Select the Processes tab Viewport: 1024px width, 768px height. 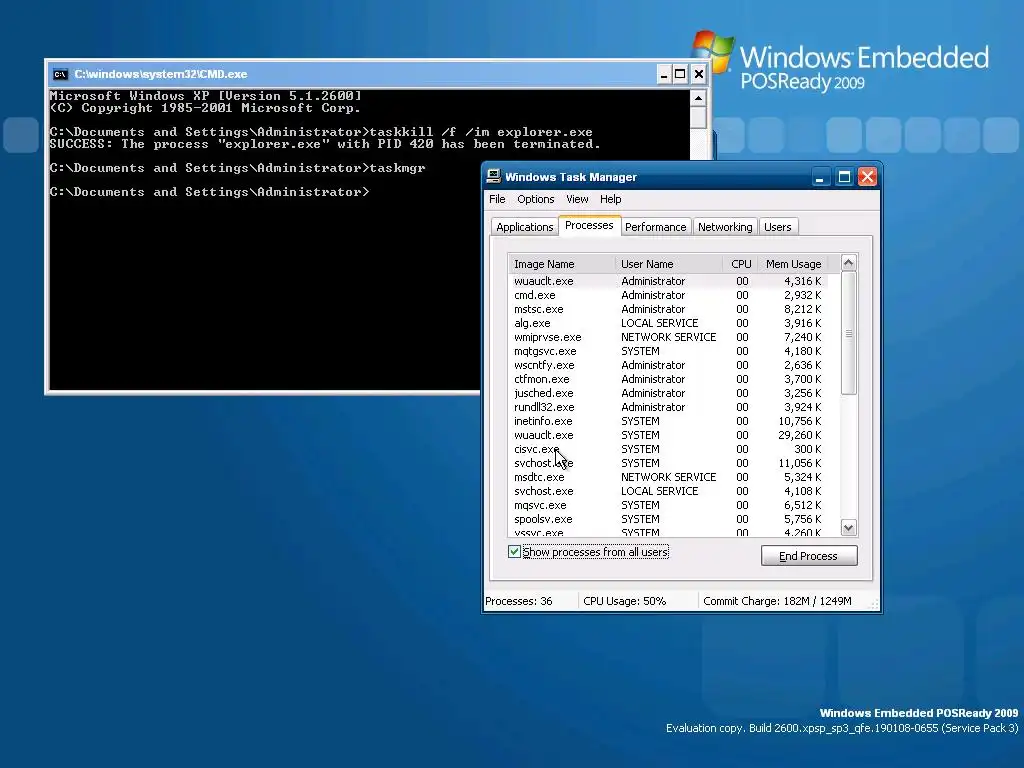click(x=589, y=225)
